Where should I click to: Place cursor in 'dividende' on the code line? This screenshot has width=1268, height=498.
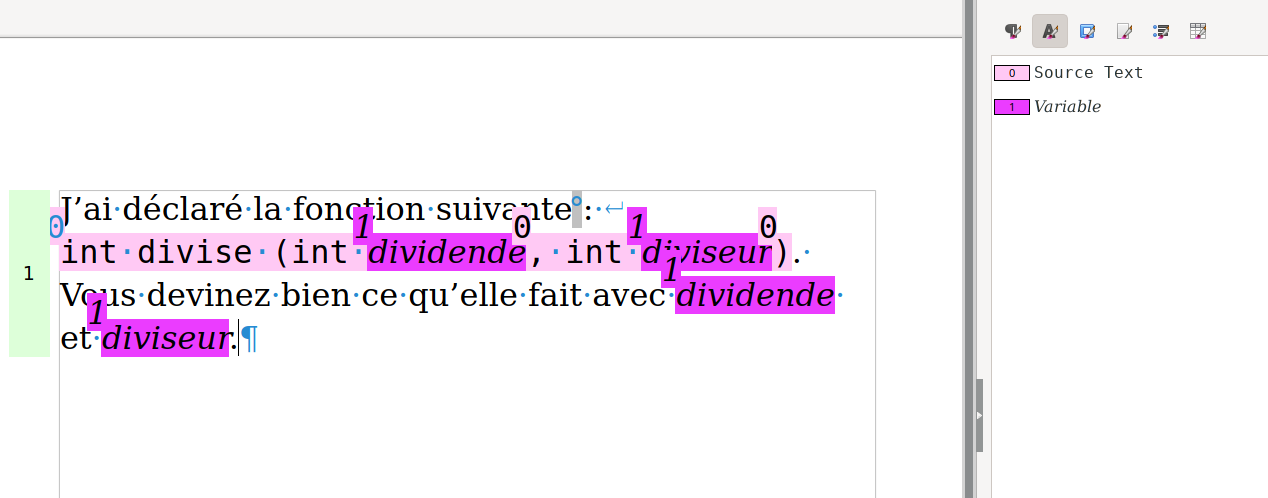[446, 254]
